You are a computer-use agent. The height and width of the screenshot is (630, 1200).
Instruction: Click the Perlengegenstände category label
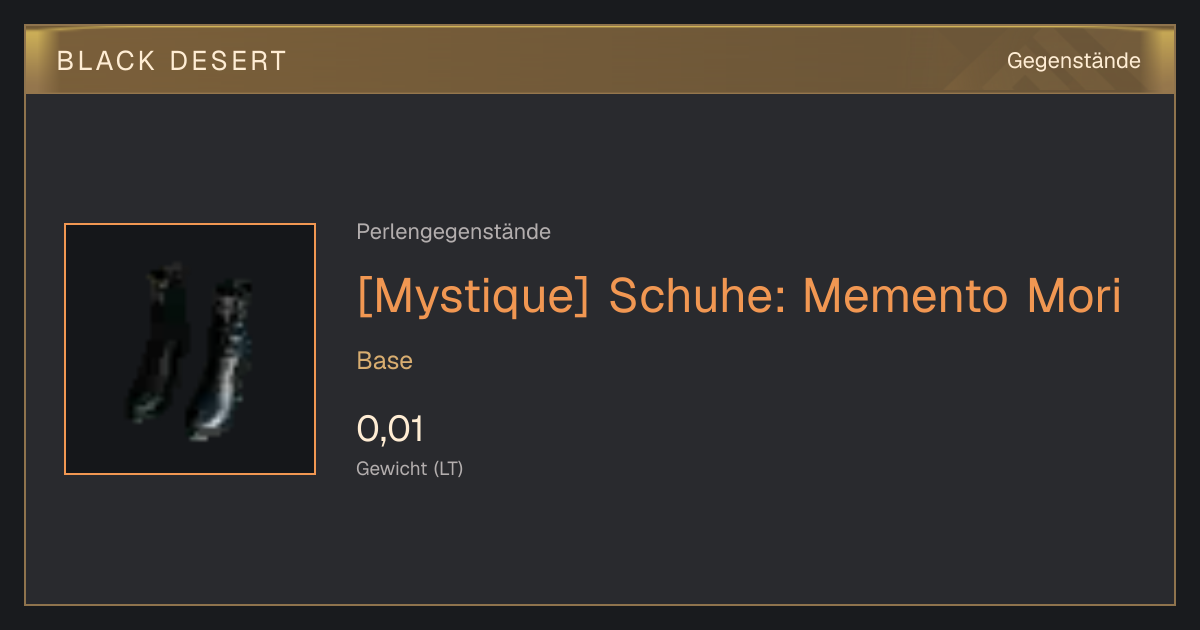(x=453, y=232)
